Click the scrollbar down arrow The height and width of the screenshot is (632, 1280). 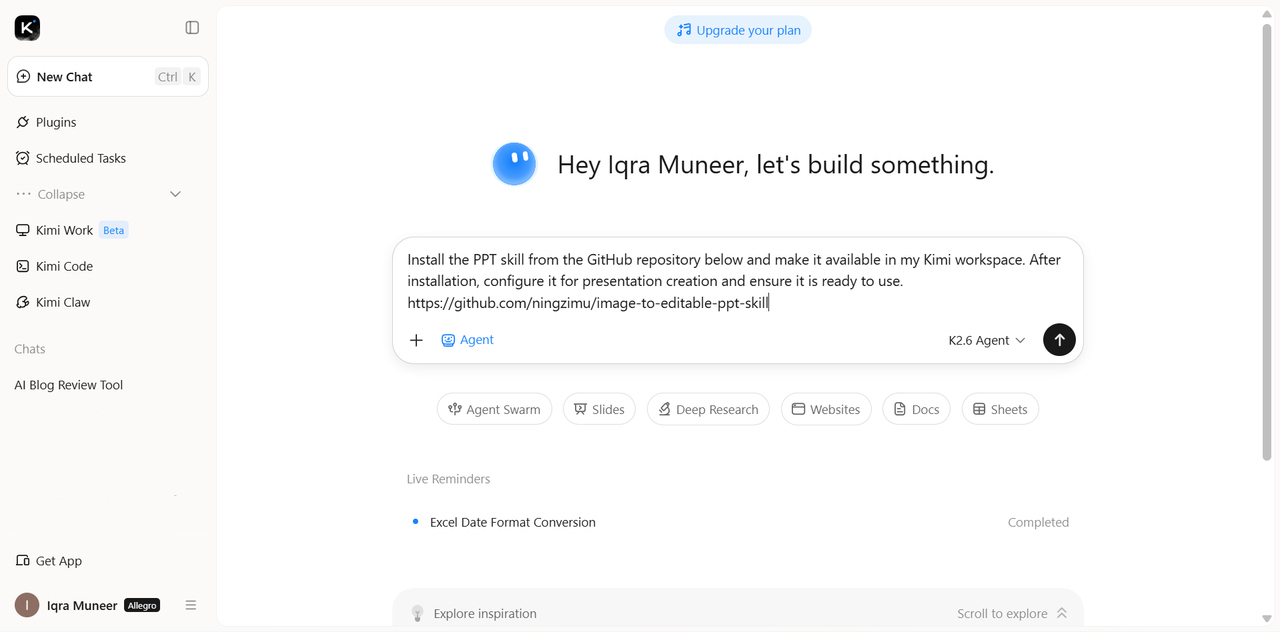click(x=1267, y=620)
